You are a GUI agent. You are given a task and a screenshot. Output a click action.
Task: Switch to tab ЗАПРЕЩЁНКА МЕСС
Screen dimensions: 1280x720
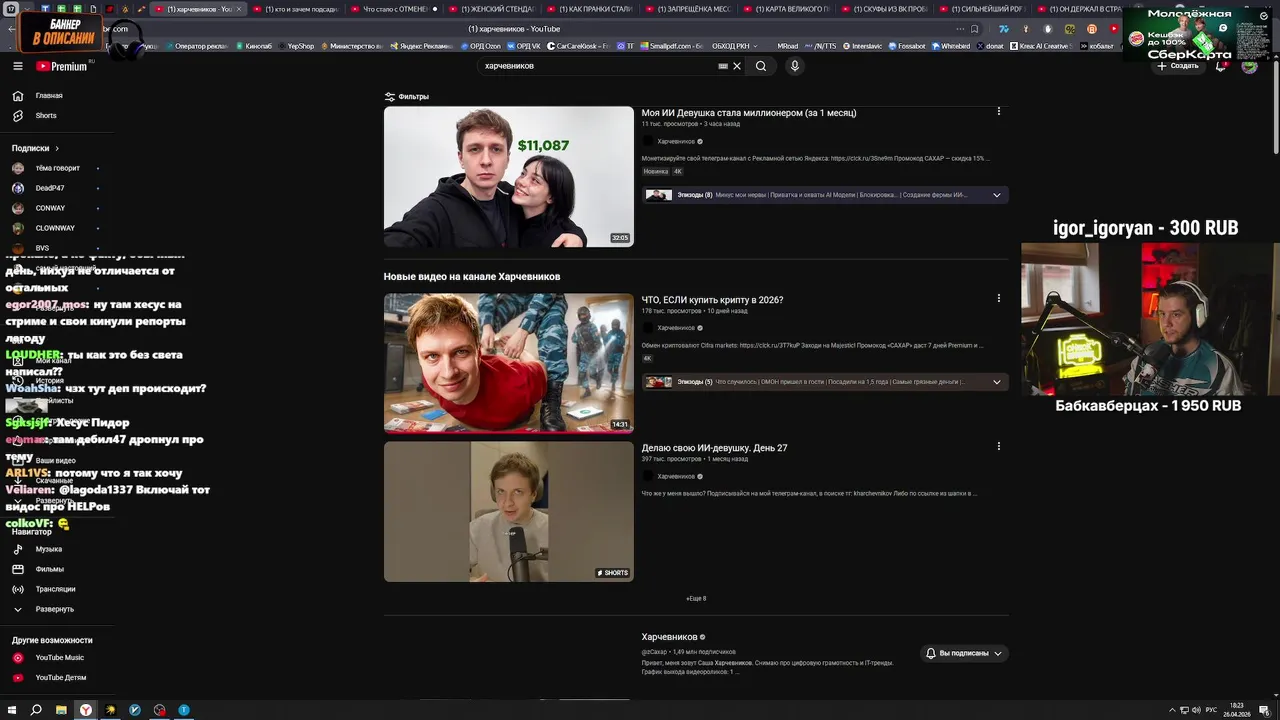click(x=688, y=9)
